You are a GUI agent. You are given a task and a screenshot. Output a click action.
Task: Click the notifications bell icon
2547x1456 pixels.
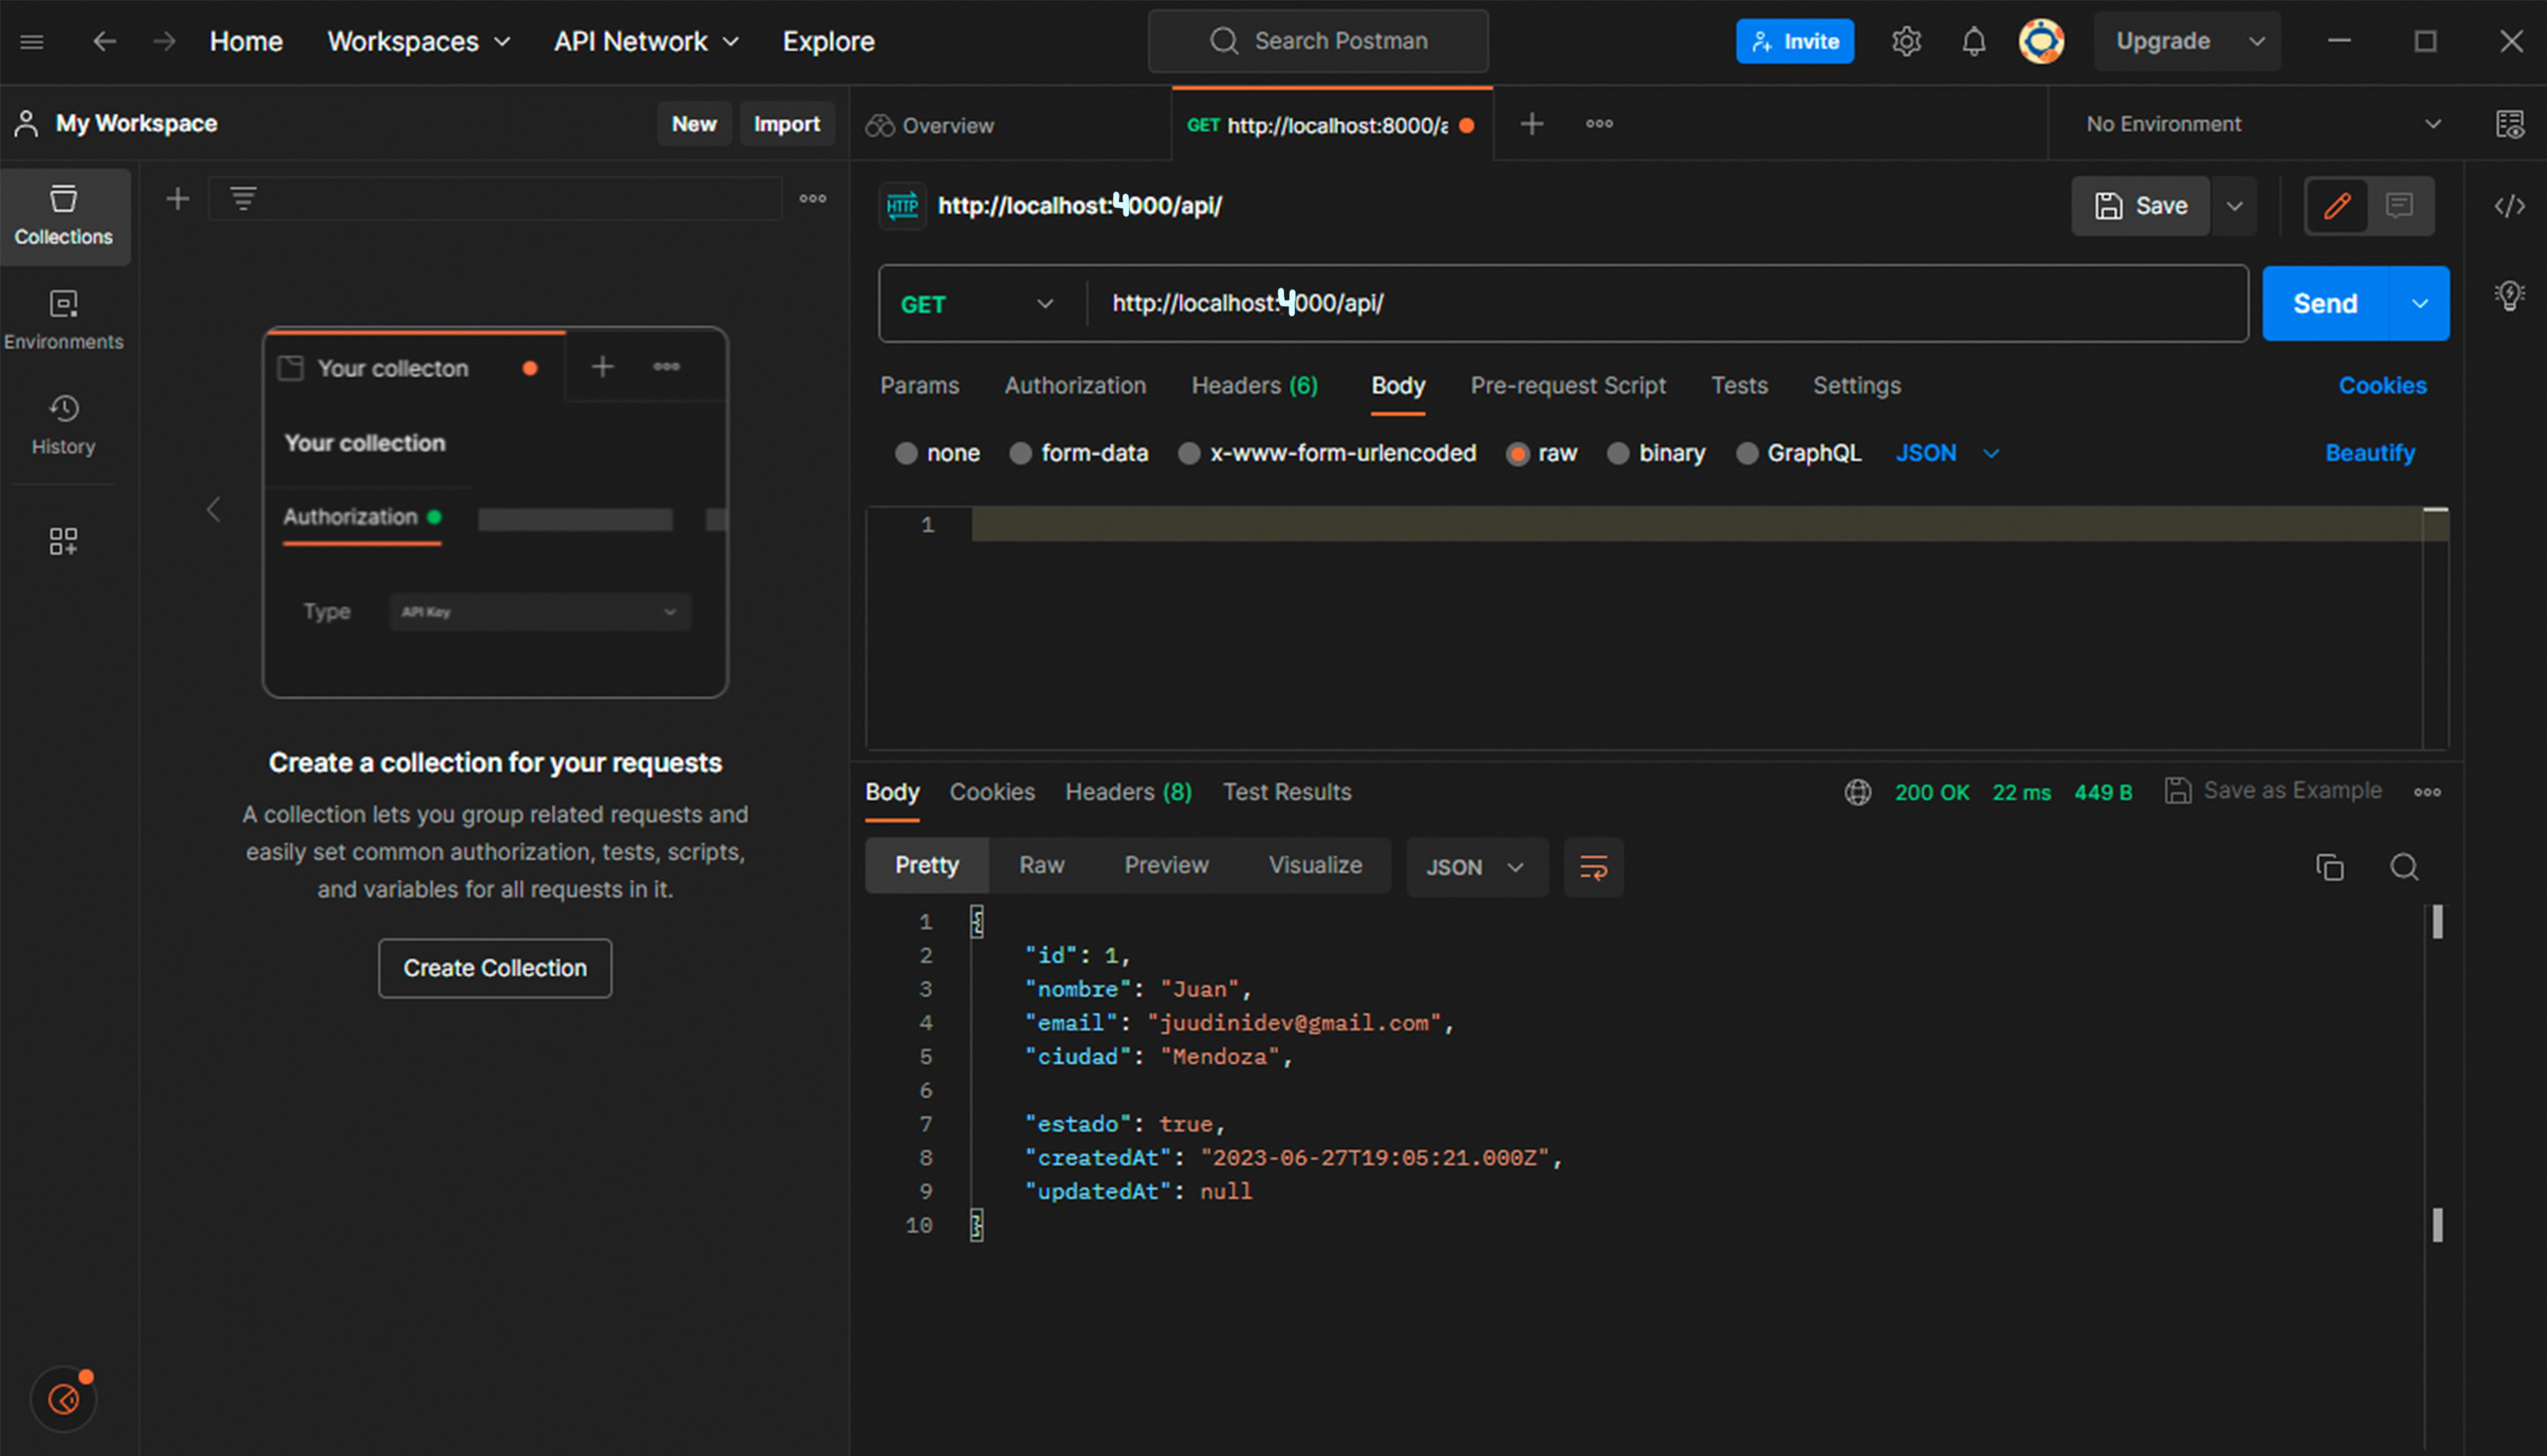click(1973, 41)
